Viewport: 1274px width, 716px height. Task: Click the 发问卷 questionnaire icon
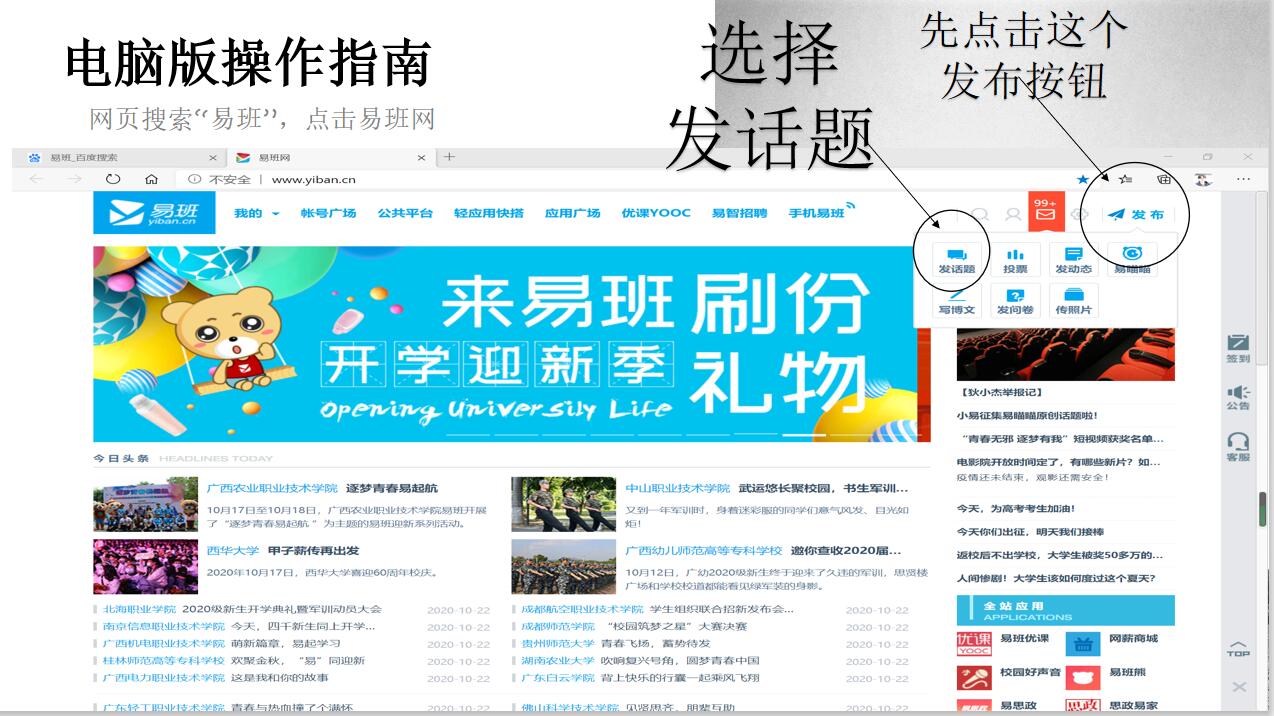pos(1015,301)
